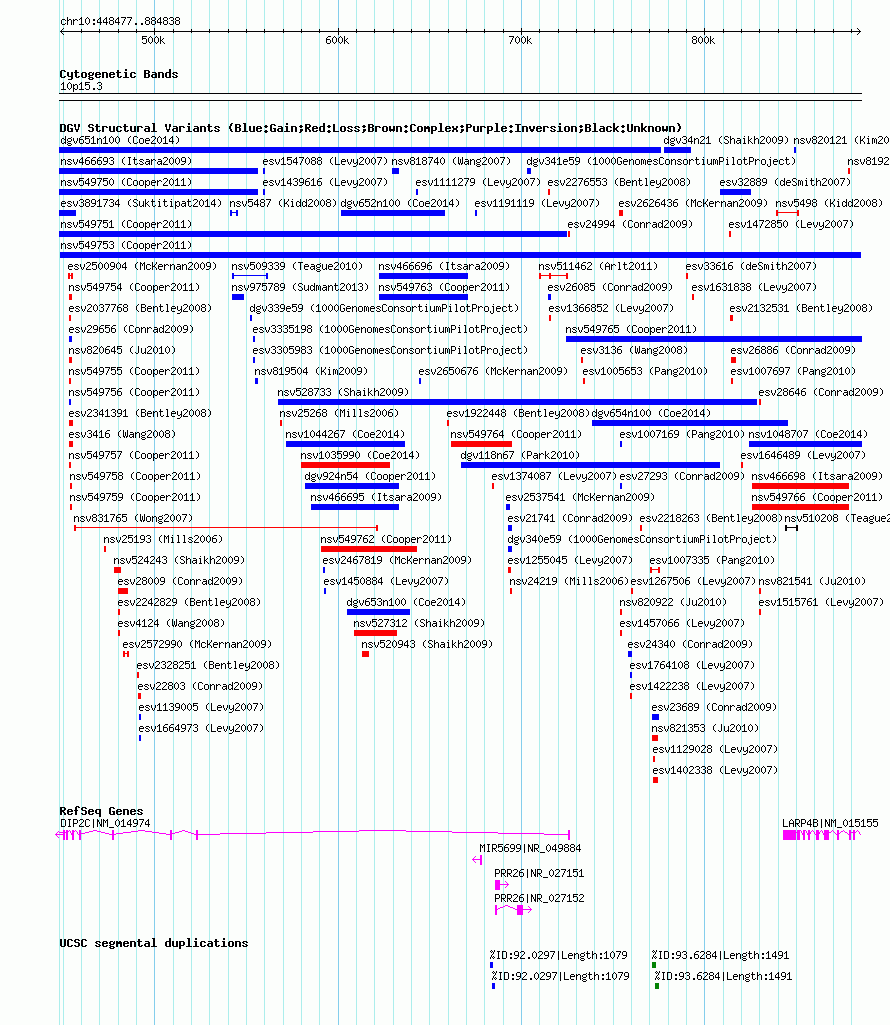Select nsv1035990 (Coe2014) loss variant
The height and width of the screenshot is (1025, 890).
pos(345,465)
